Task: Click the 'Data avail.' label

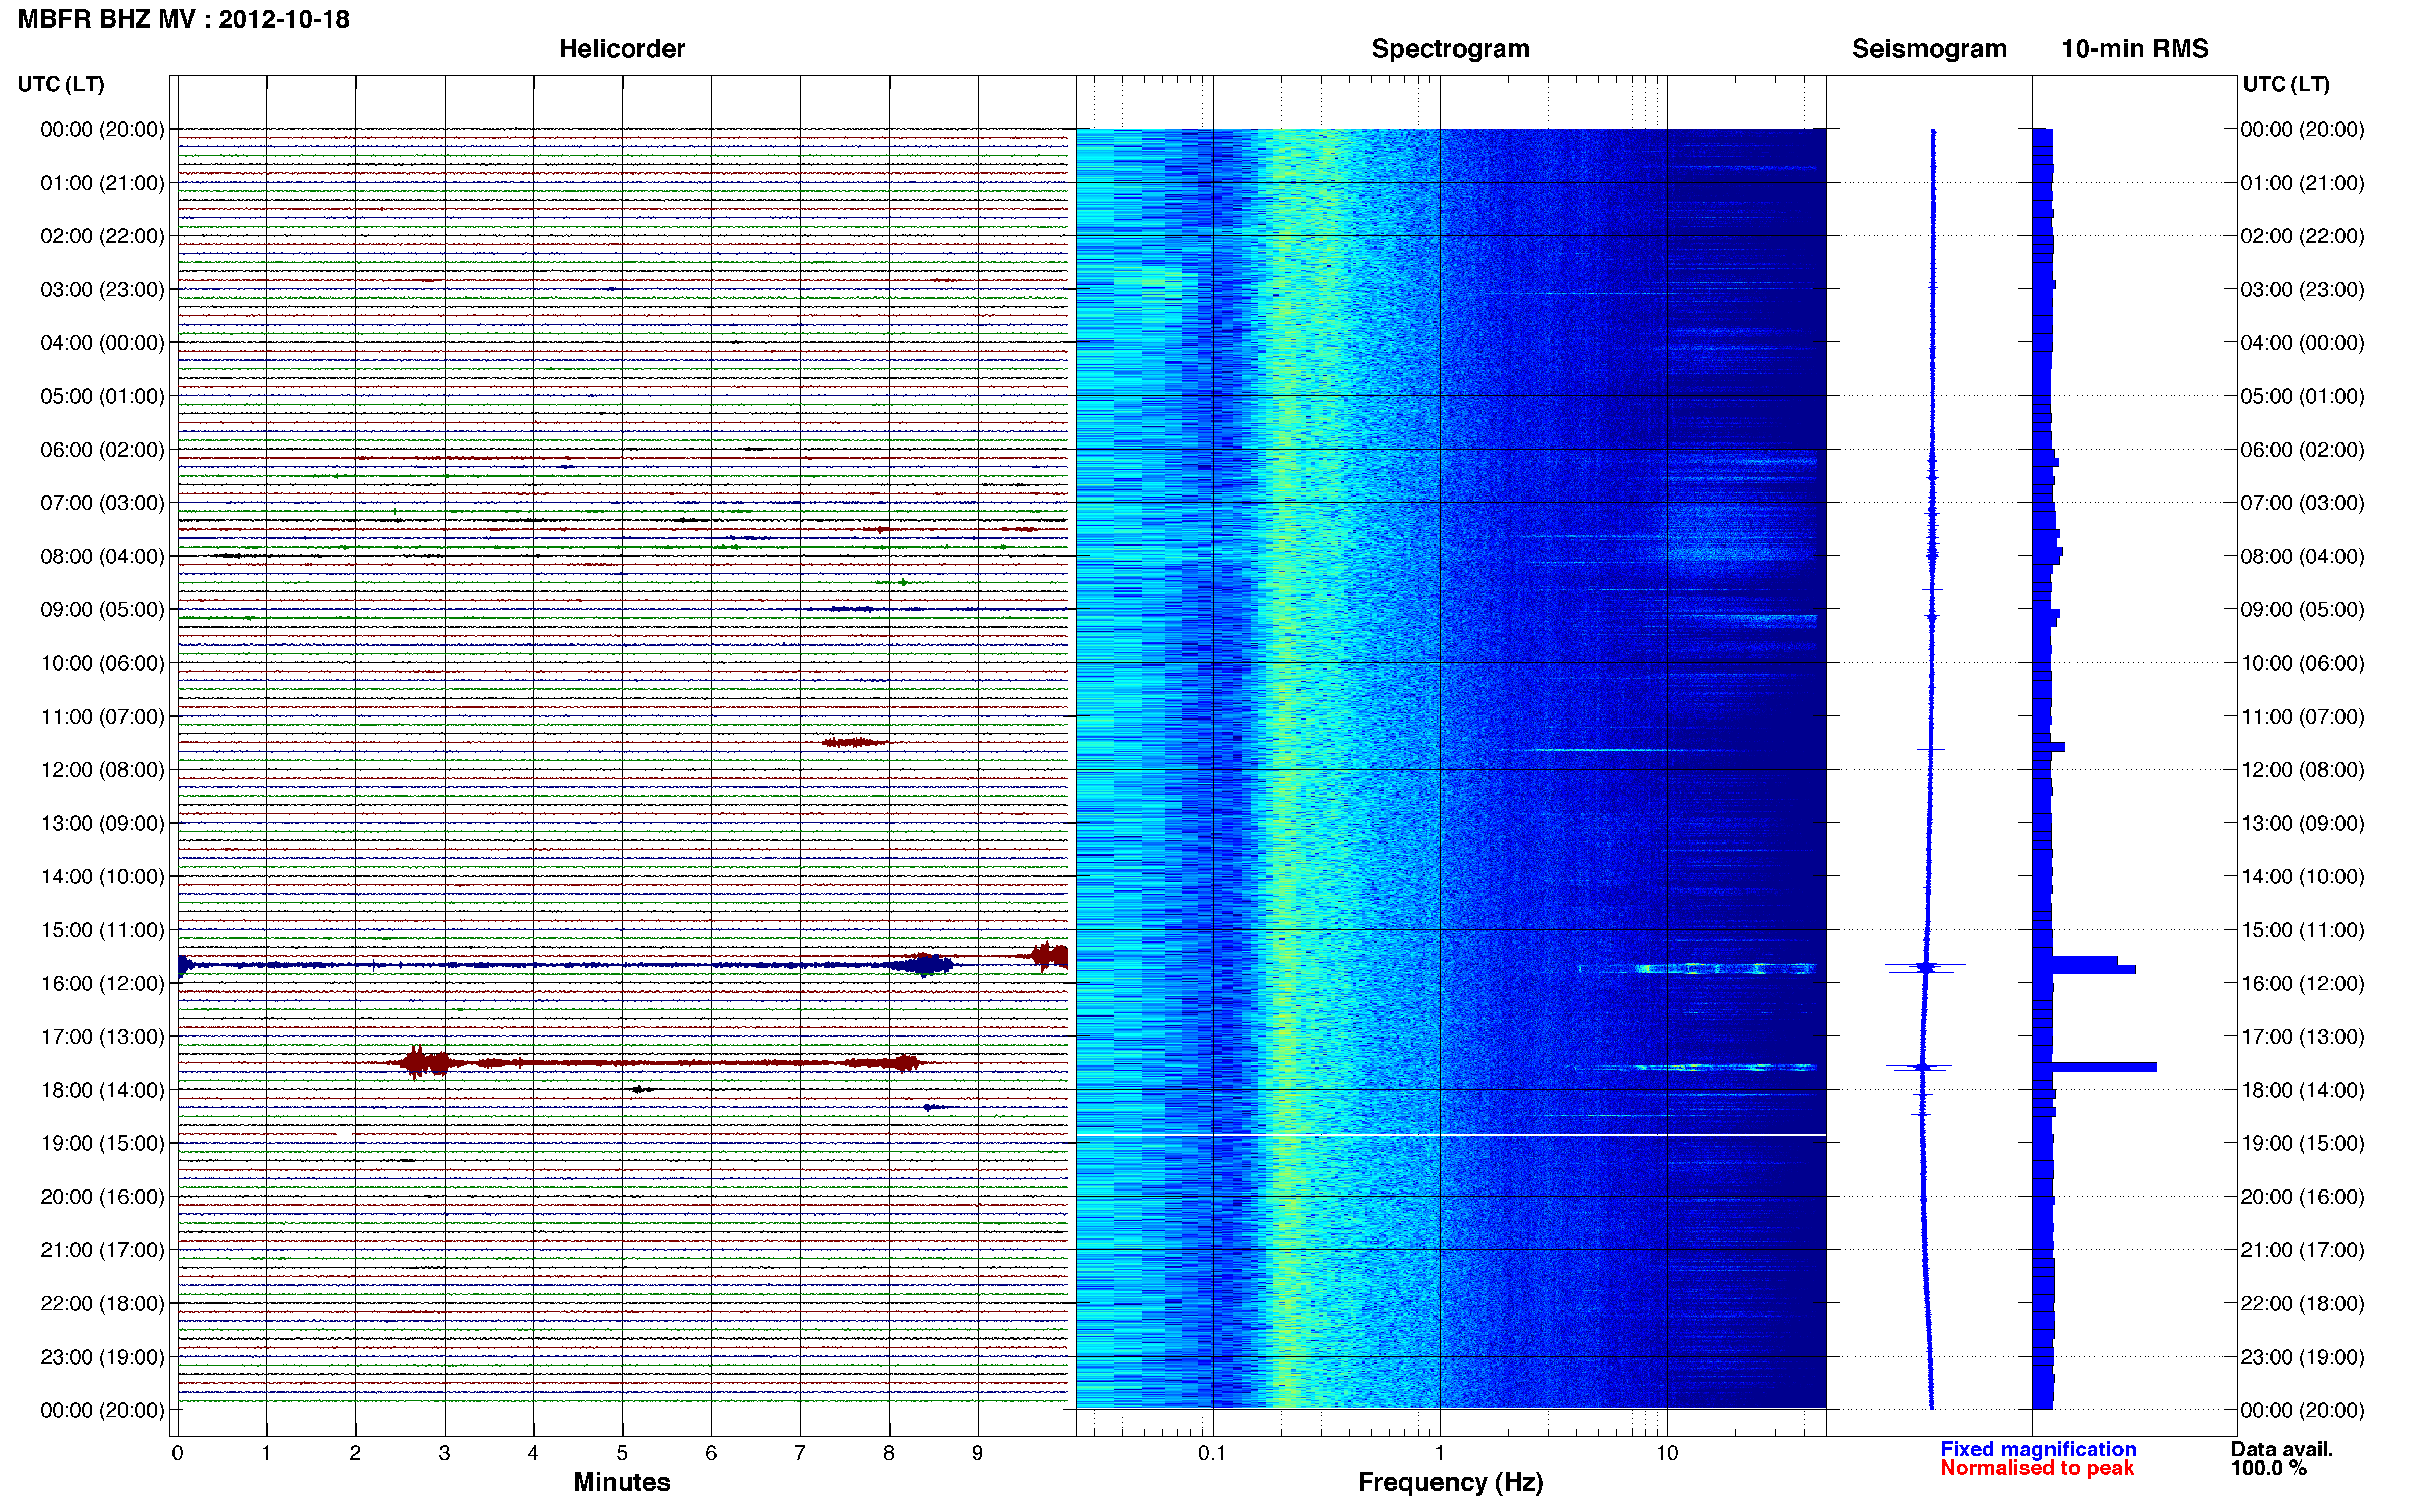Action: click(x=2281, y=1449)
